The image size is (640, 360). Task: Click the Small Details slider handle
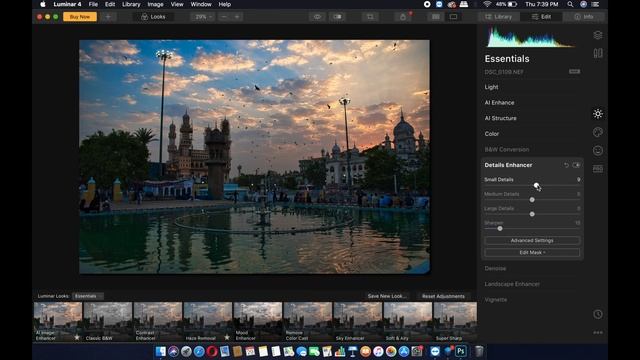click(536, 185)
